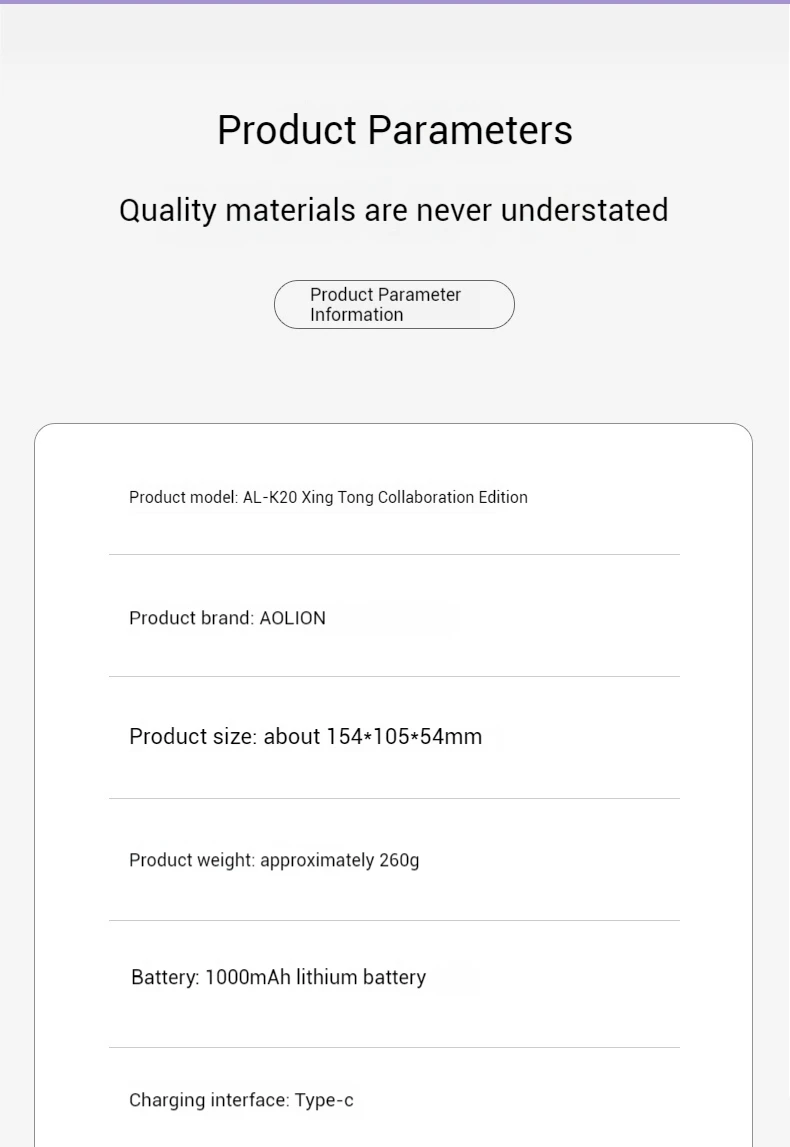Click the Product model label
Screen dimensions: 790x1147
point(183,498)
